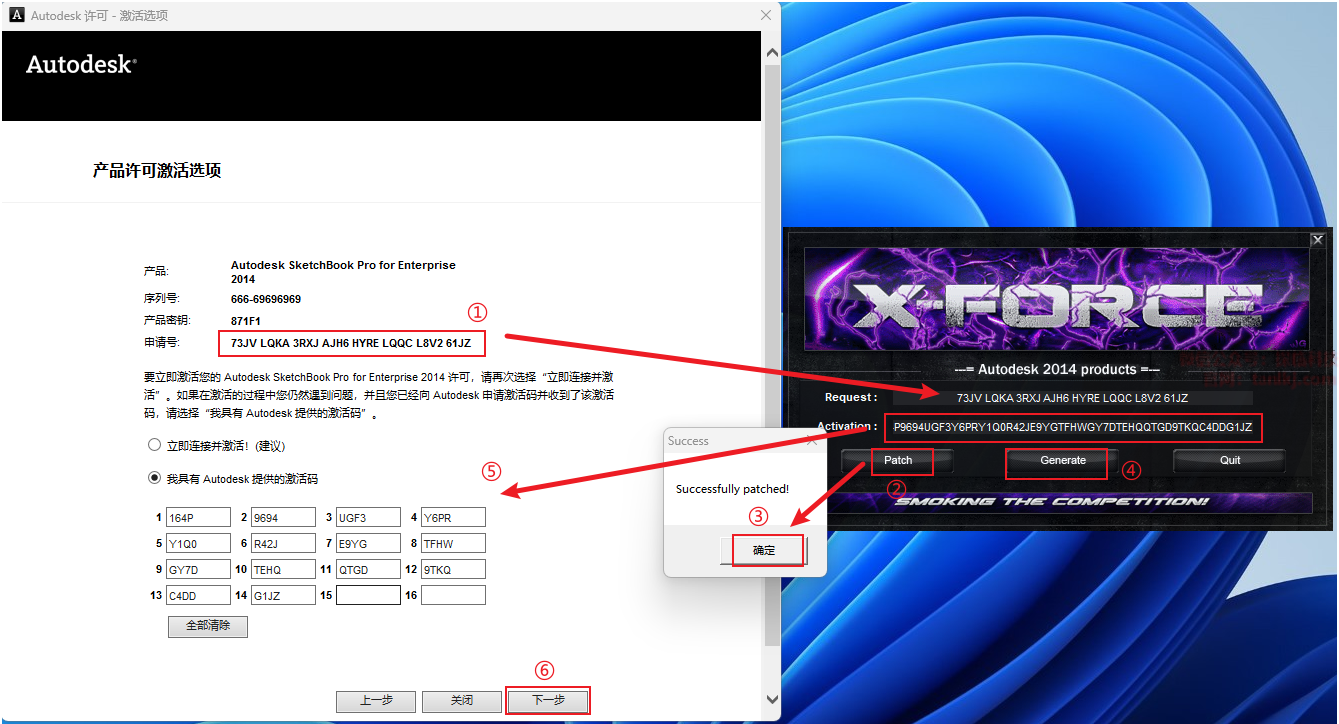Click activation code field 9 containing GY7D
1339x724 pixels.
point(198,569)
